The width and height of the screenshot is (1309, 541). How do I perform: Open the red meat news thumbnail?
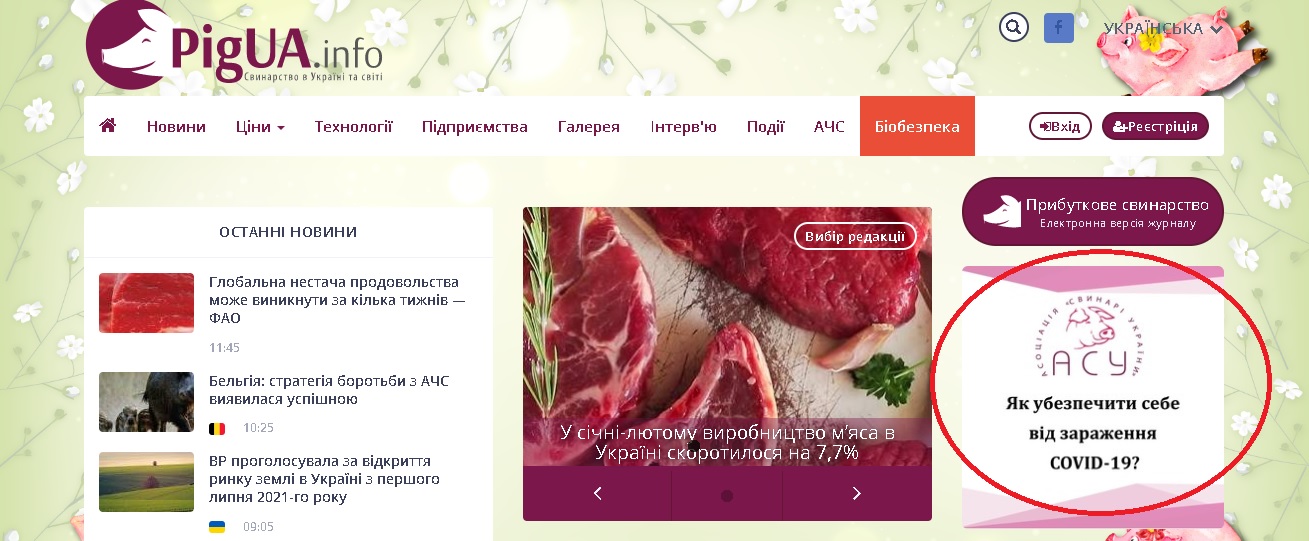[x=146, y=303]
